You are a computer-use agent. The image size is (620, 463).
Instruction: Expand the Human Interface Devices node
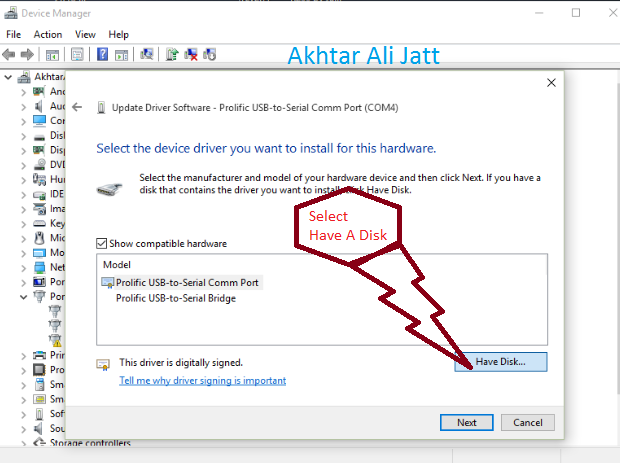(x=23, y=180)
